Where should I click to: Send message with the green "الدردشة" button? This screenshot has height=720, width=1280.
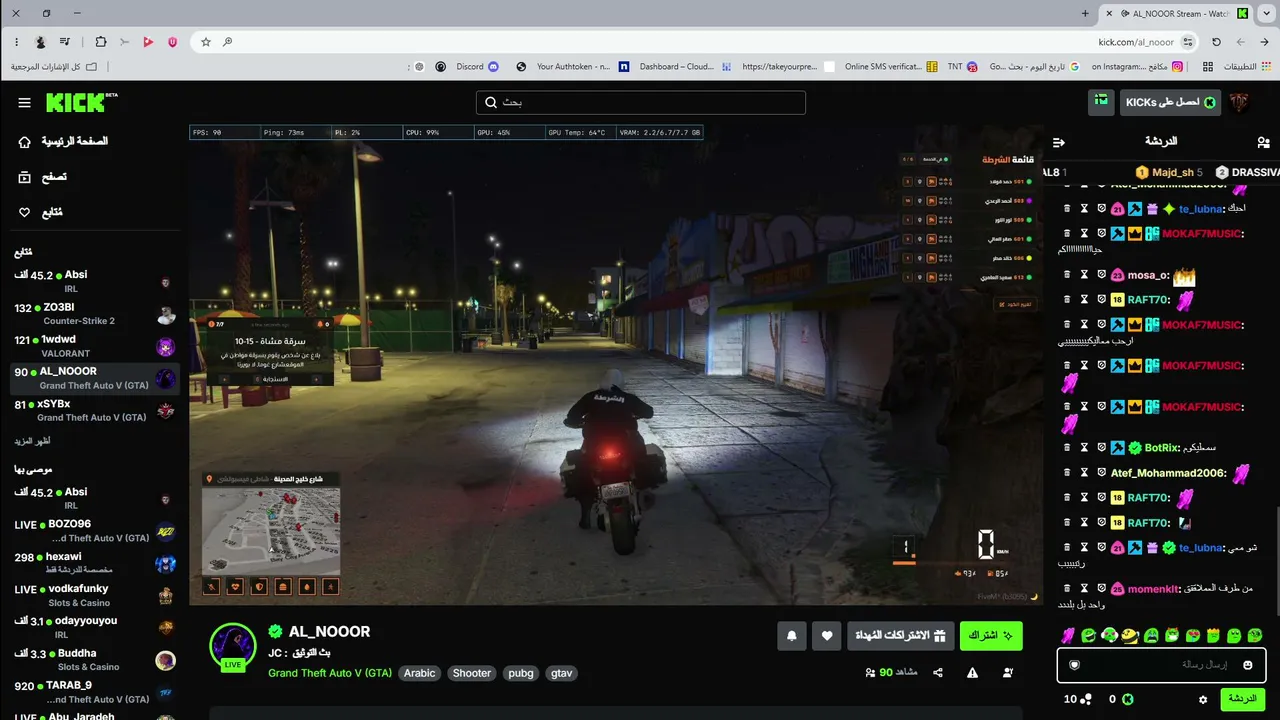pos(1243,699)
